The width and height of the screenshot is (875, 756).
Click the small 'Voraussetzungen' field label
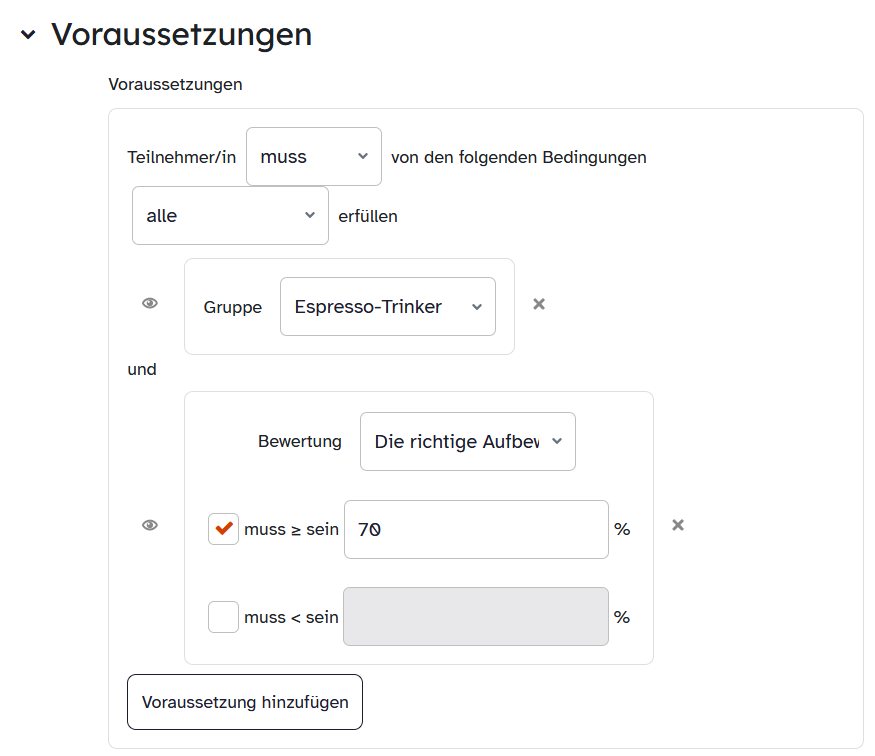click(x=175, y=84)
